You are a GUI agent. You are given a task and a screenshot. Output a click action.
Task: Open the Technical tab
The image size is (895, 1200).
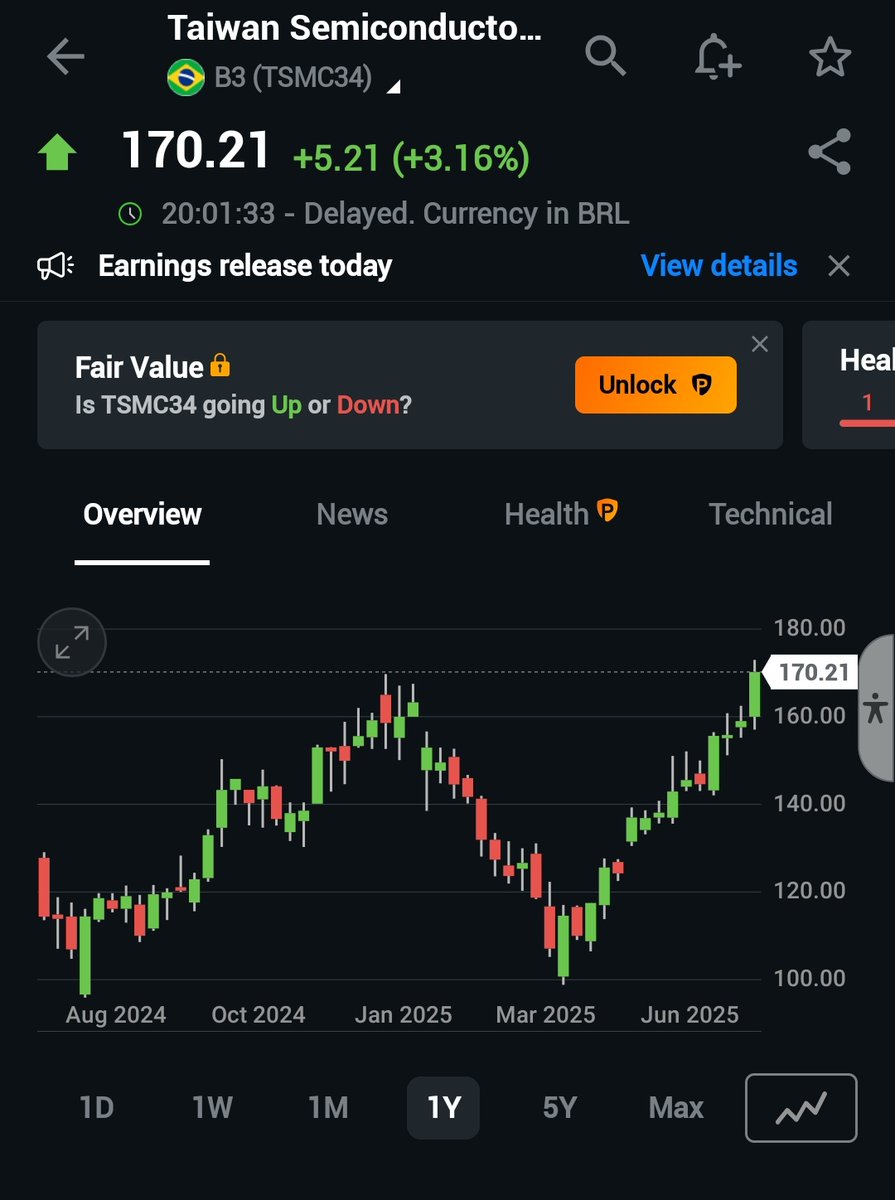point(771,514)
